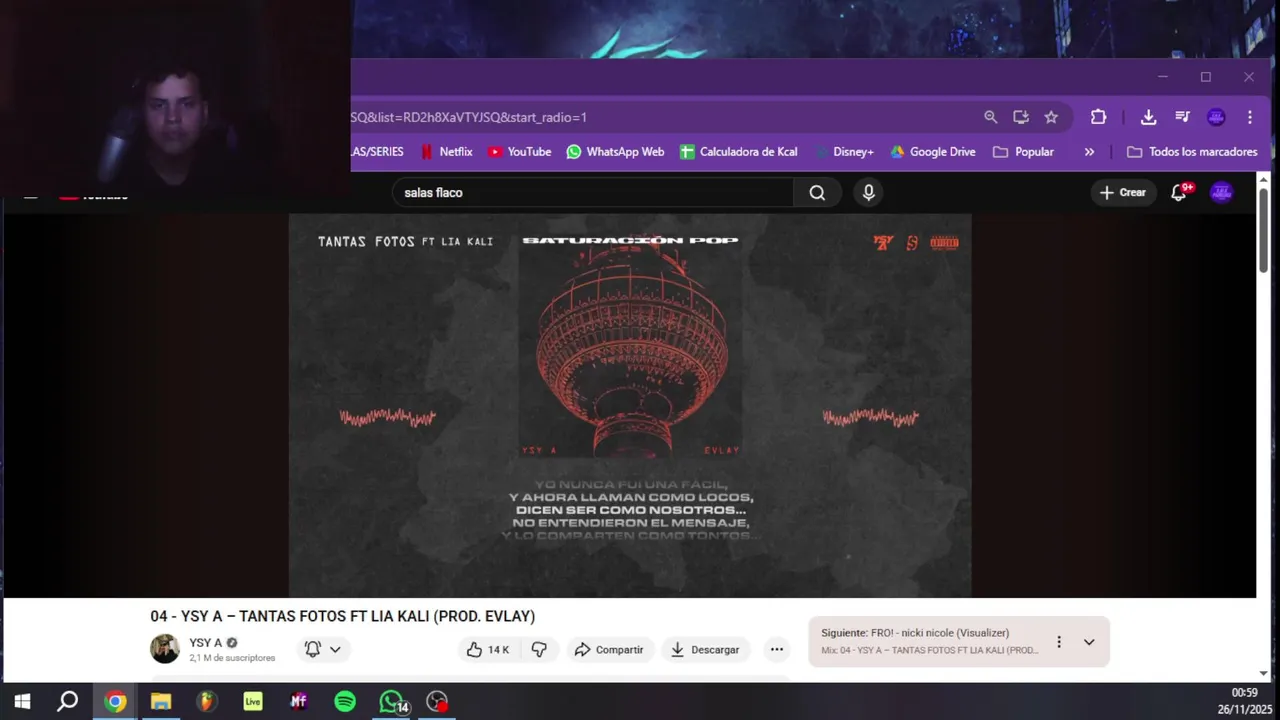Click Chrome zoom magnifier icon in address bar

(x=990, y=117)
